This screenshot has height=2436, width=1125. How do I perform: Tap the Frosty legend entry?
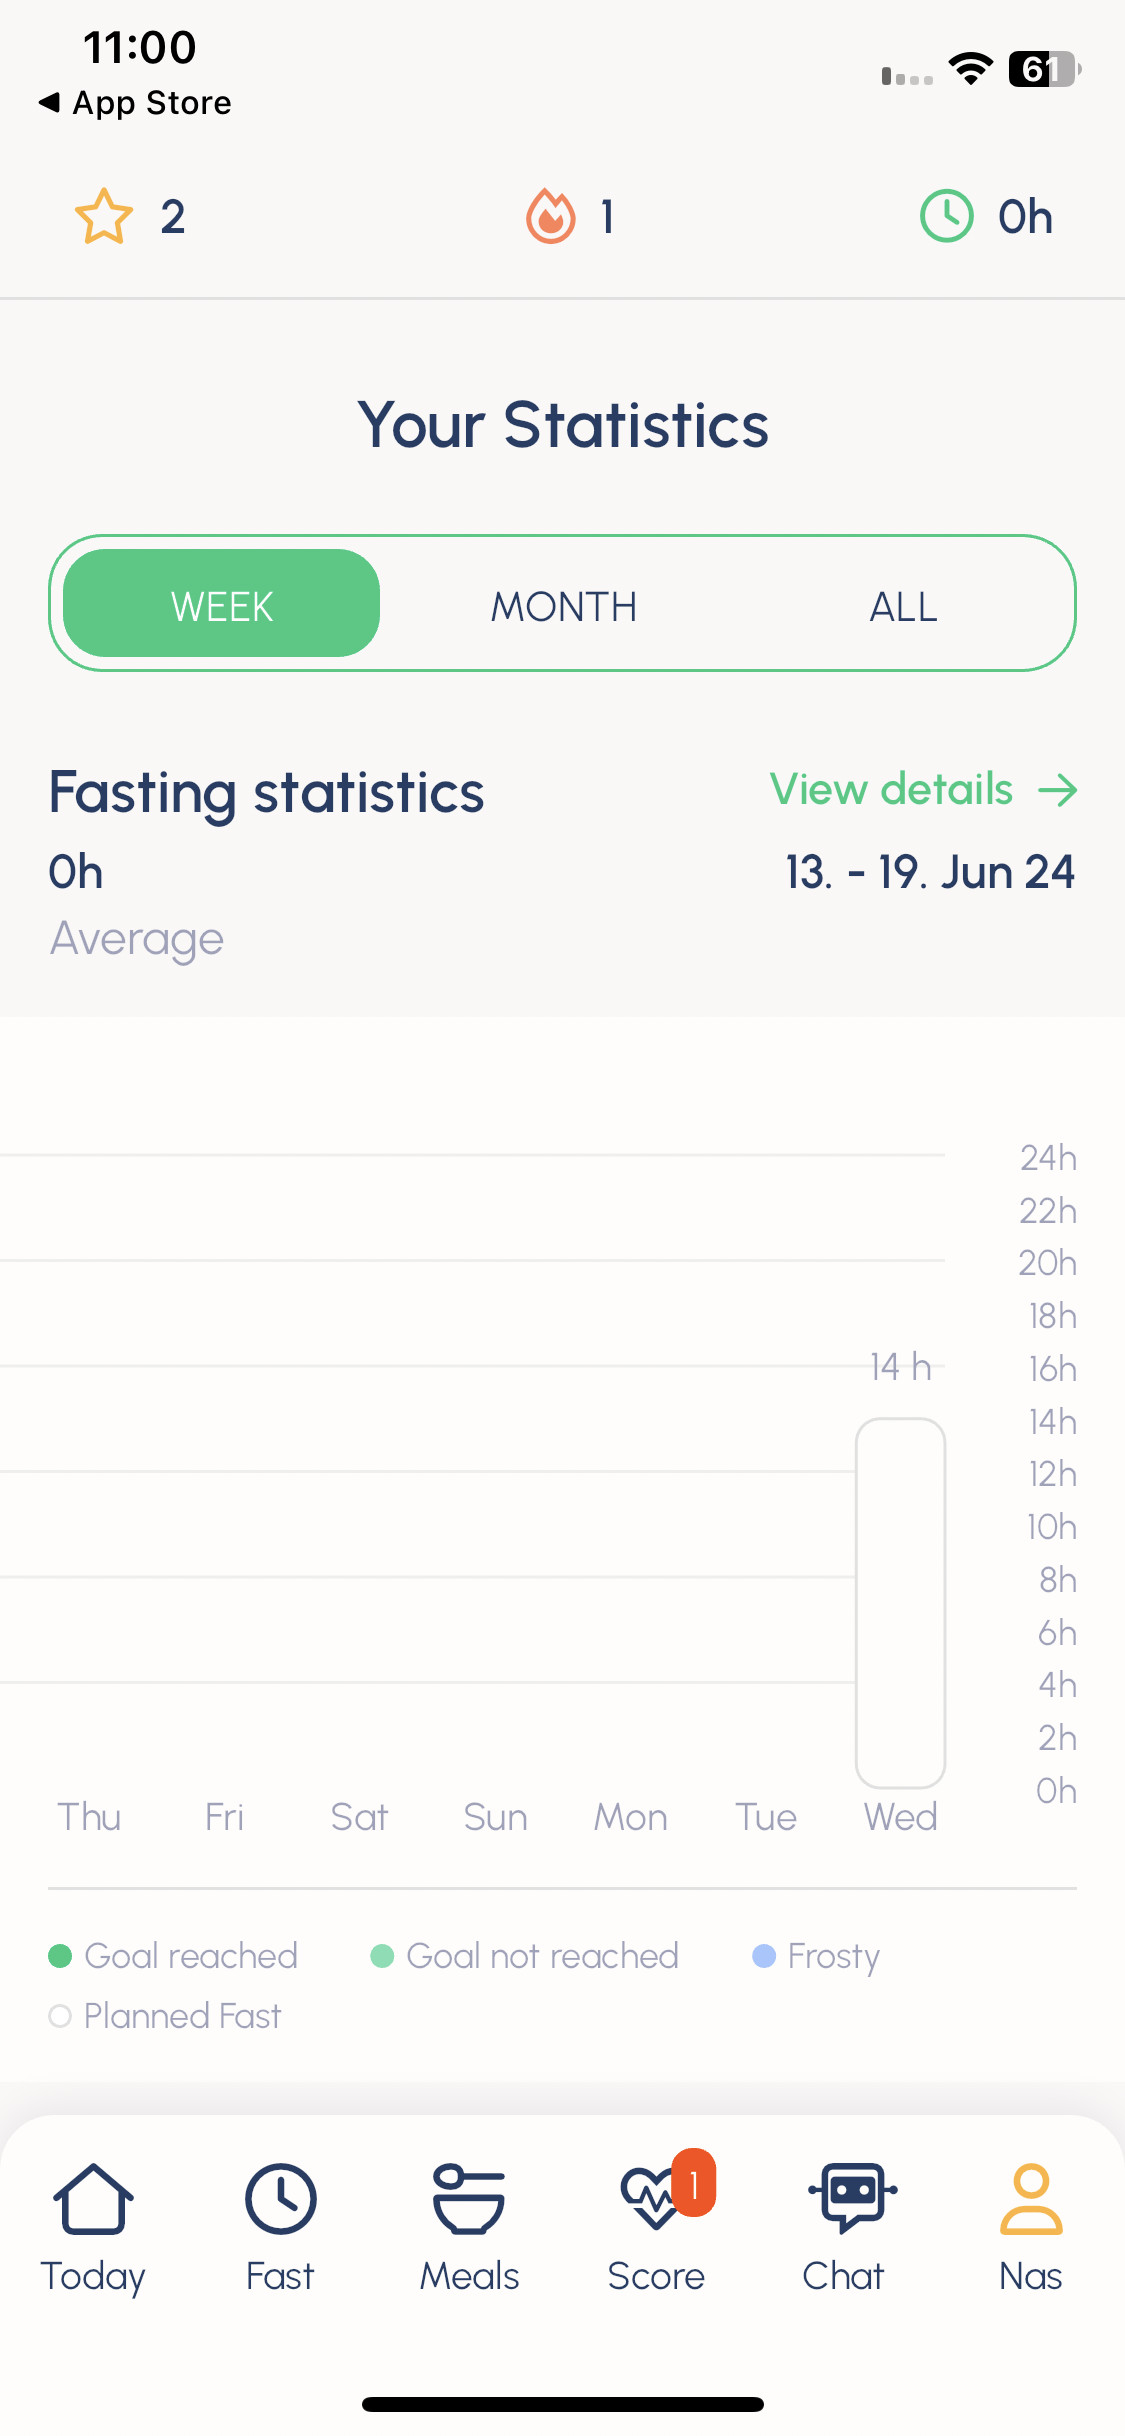point(816,1956)
